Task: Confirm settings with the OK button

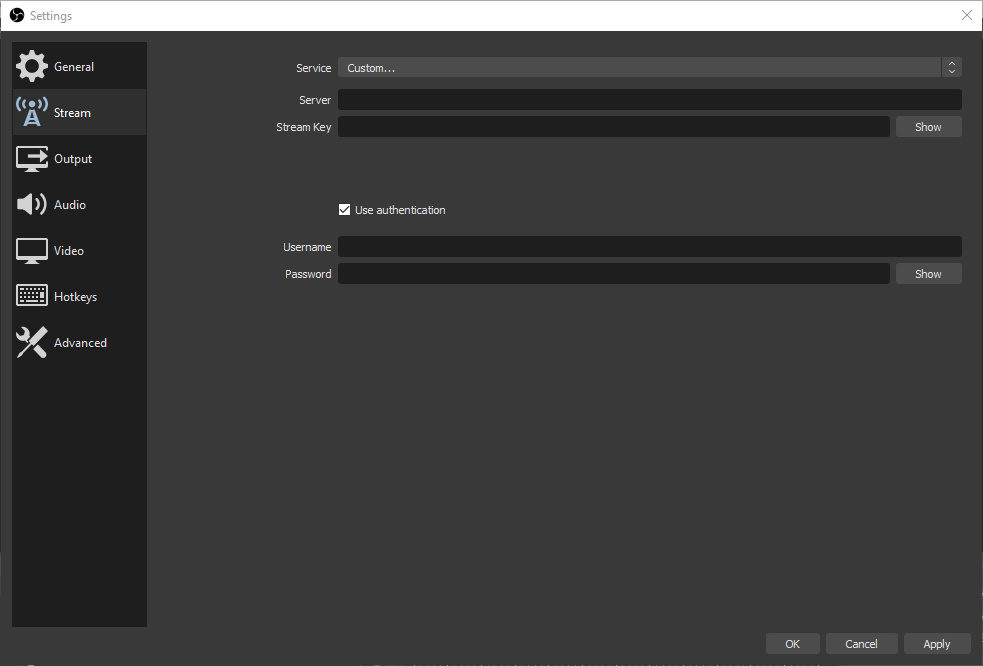Action: 792,643
